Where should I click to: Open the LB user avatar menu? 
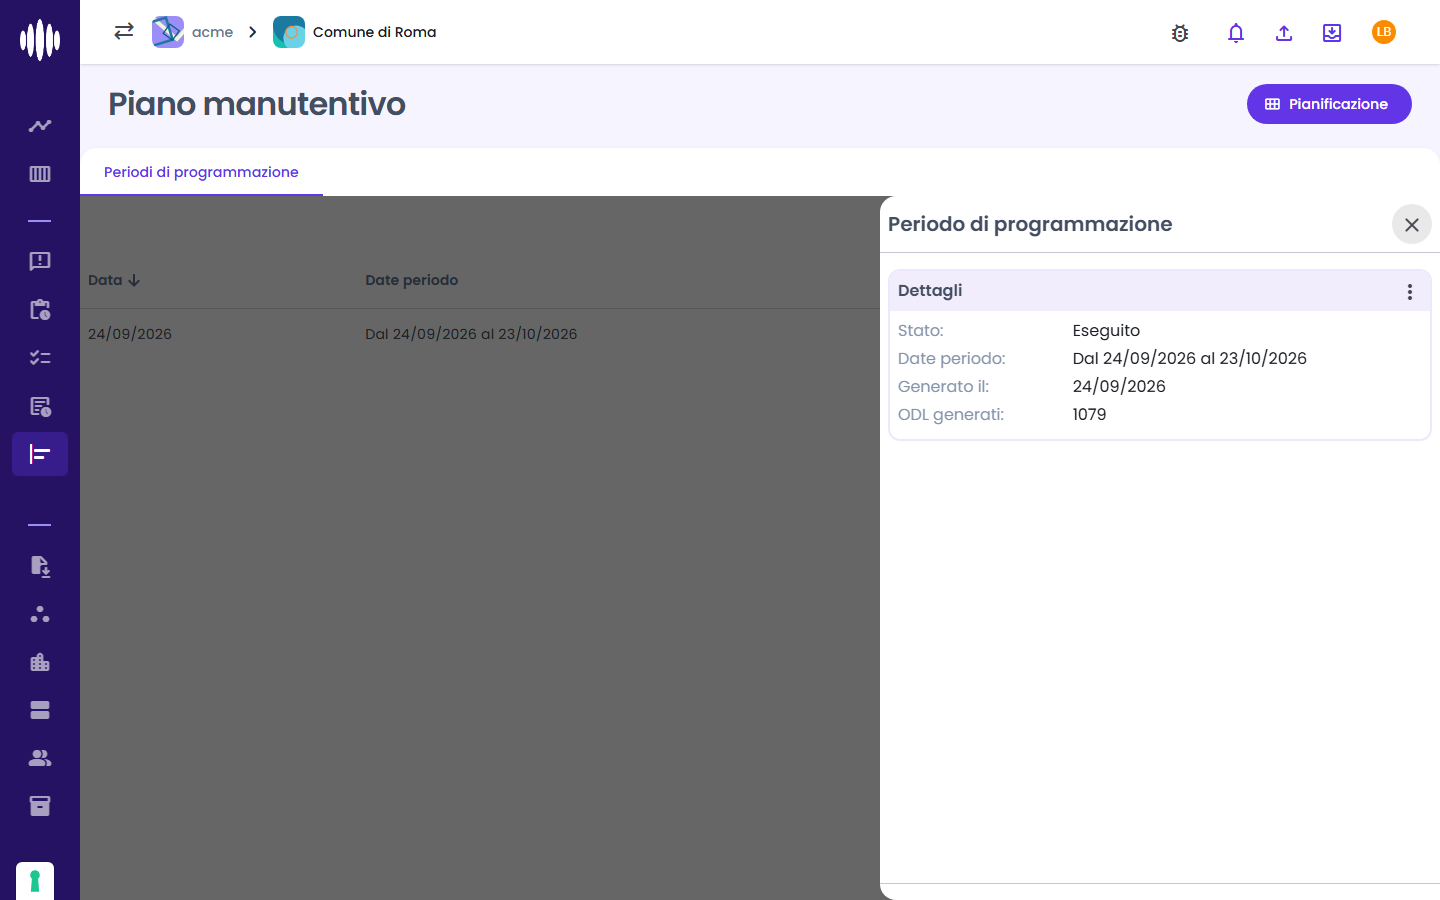click(x=1384, y=32)
